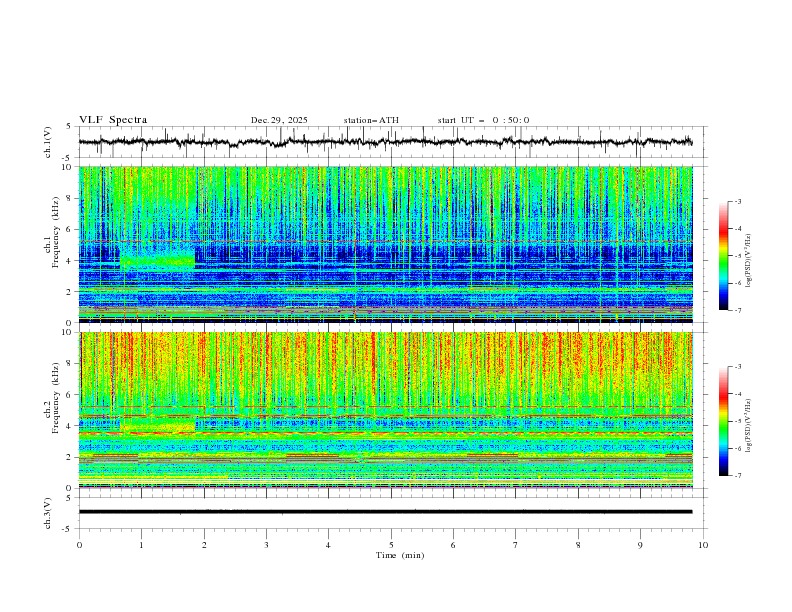Click the time axis tick label '10'
The image size is (792, 612).
[x=703, y=545]
